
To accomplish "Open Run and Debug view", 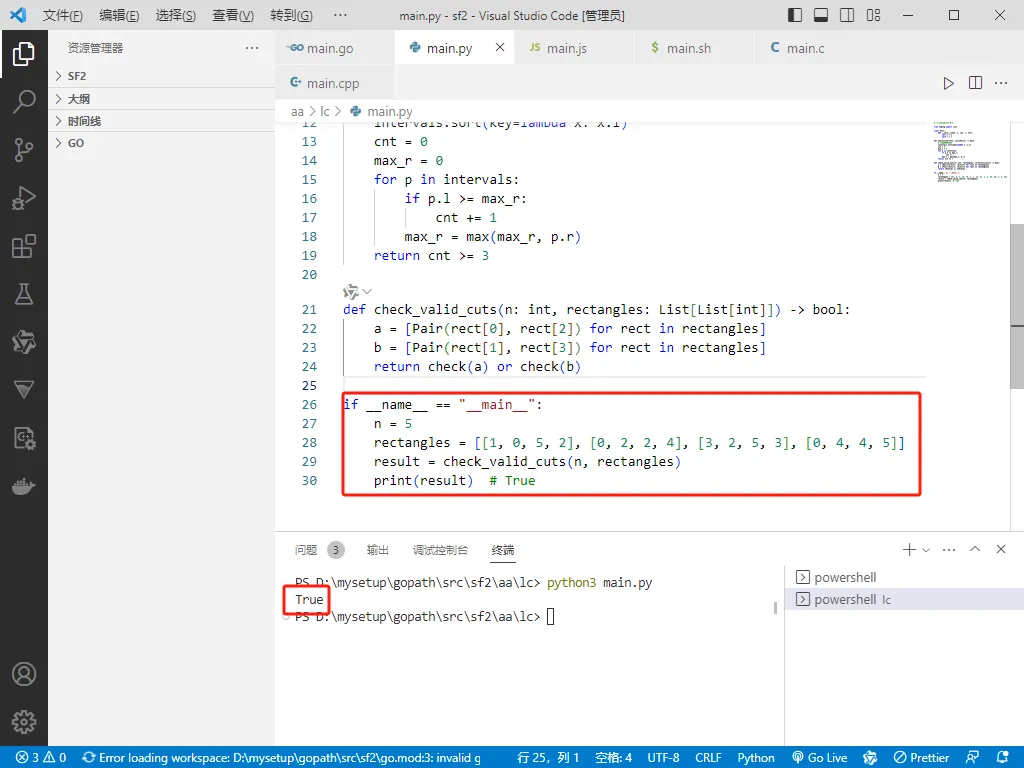I will (24, 198).
